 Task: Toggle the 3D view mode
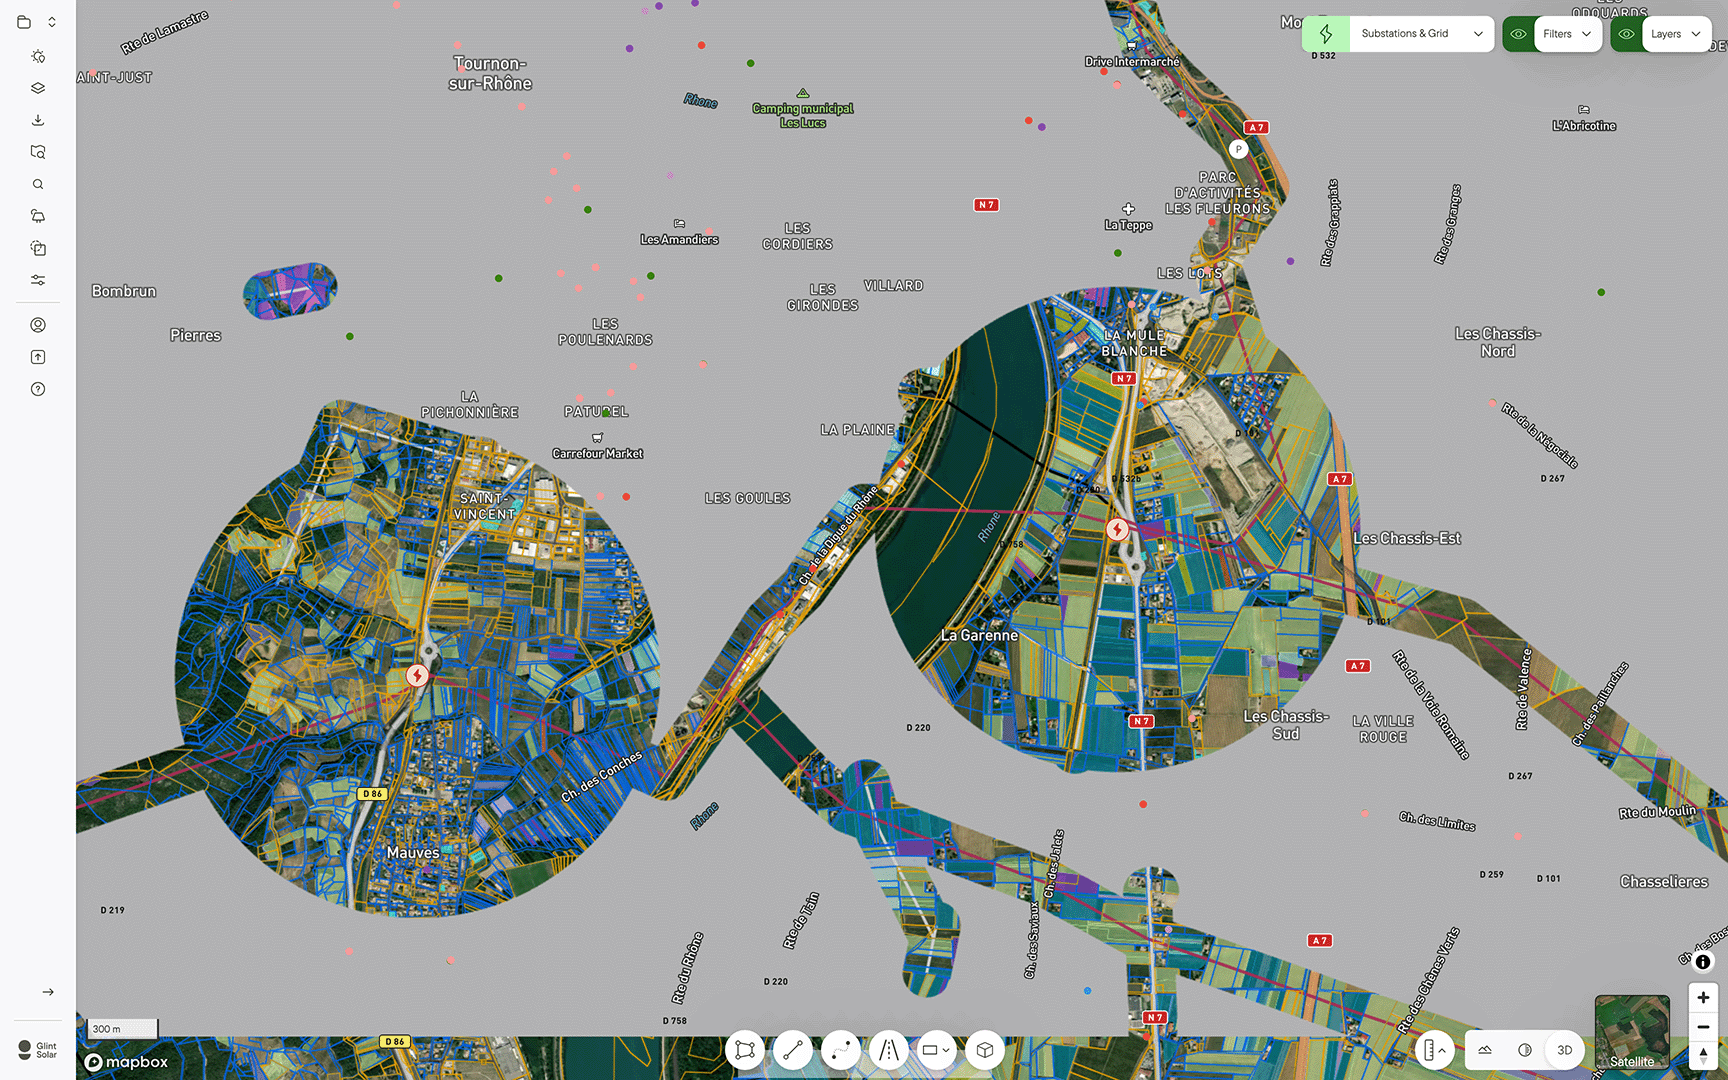1564,1050
